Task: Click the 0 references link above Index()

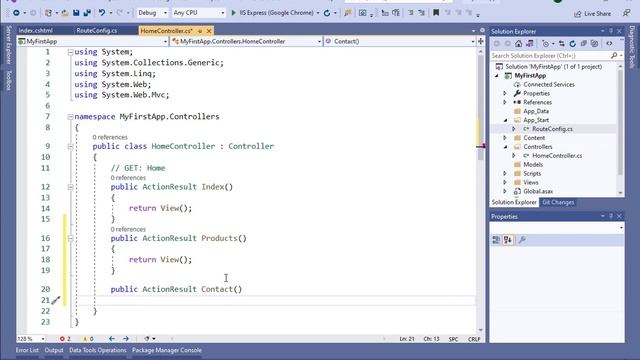Action: tap(128, 178)
